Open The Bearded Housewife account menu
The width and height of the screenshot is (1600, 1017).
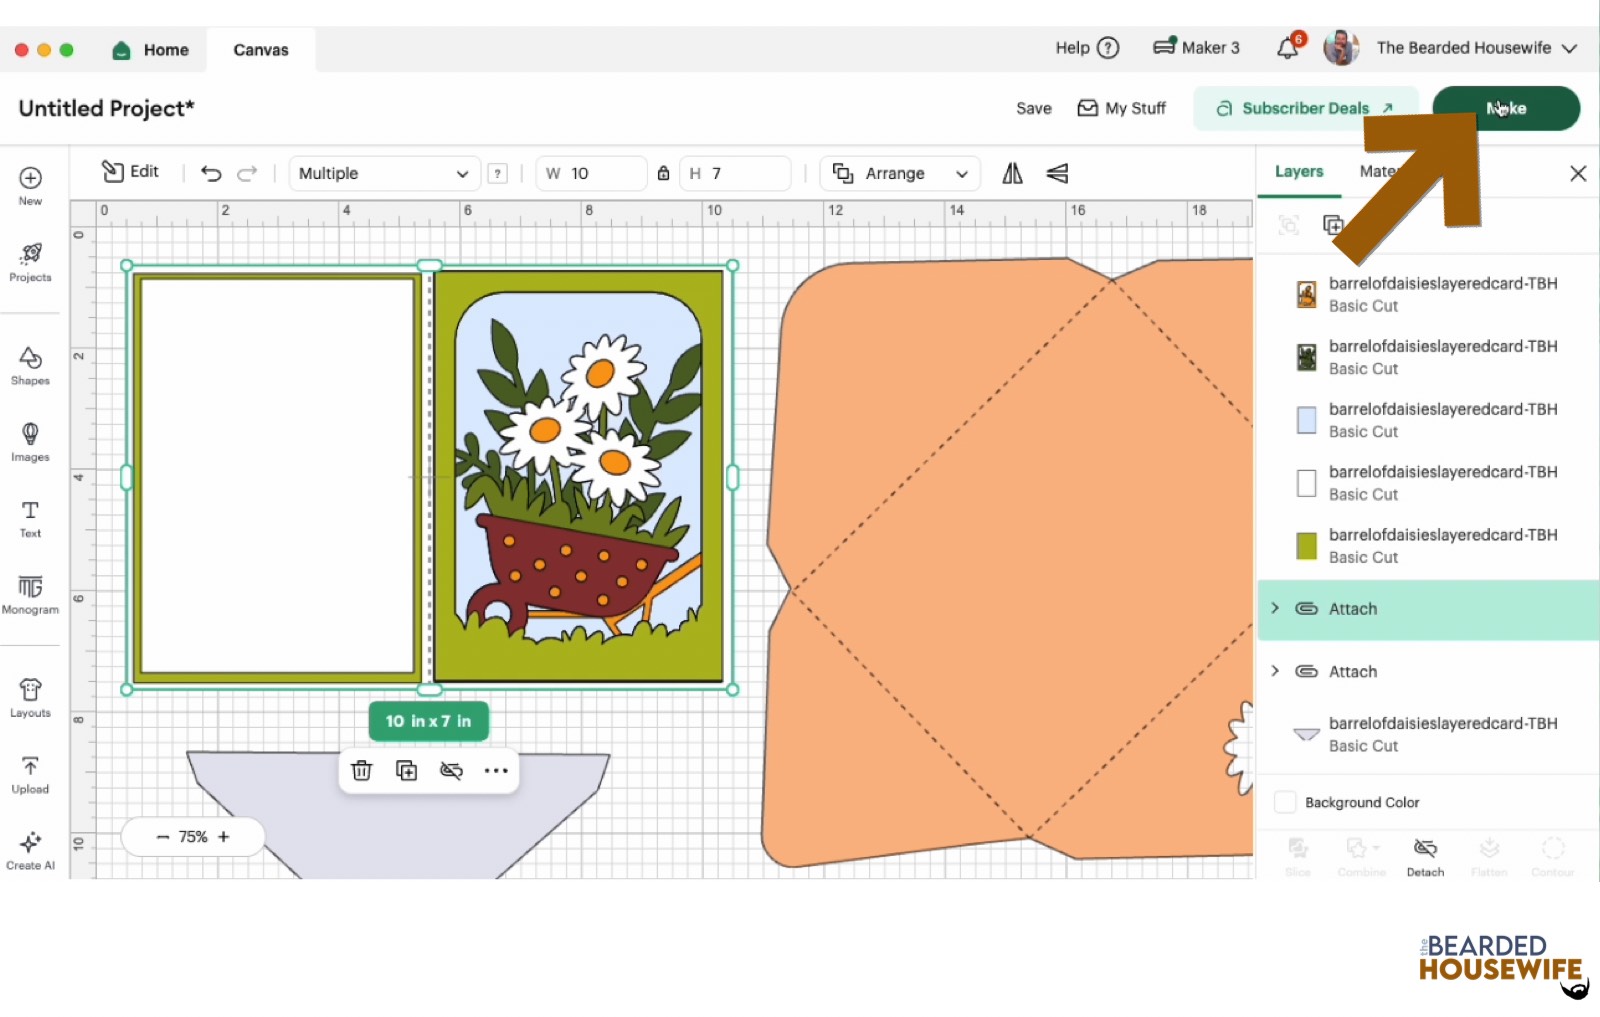pos(1476,47)
